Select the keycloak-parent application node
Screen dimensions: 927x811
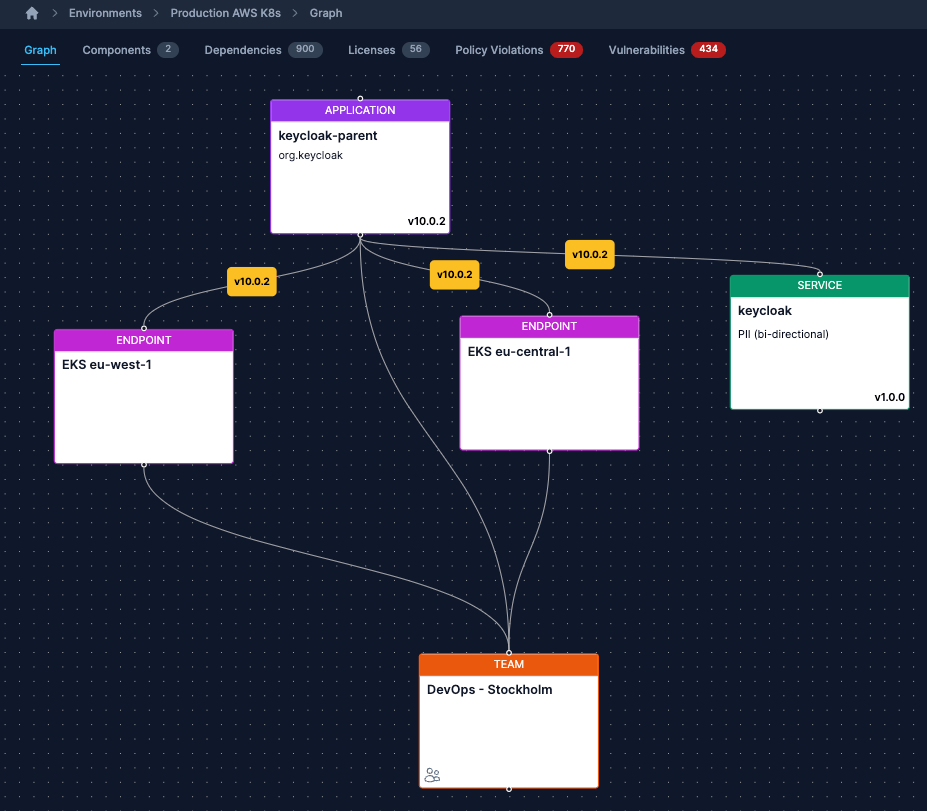[x=360, y=167]
